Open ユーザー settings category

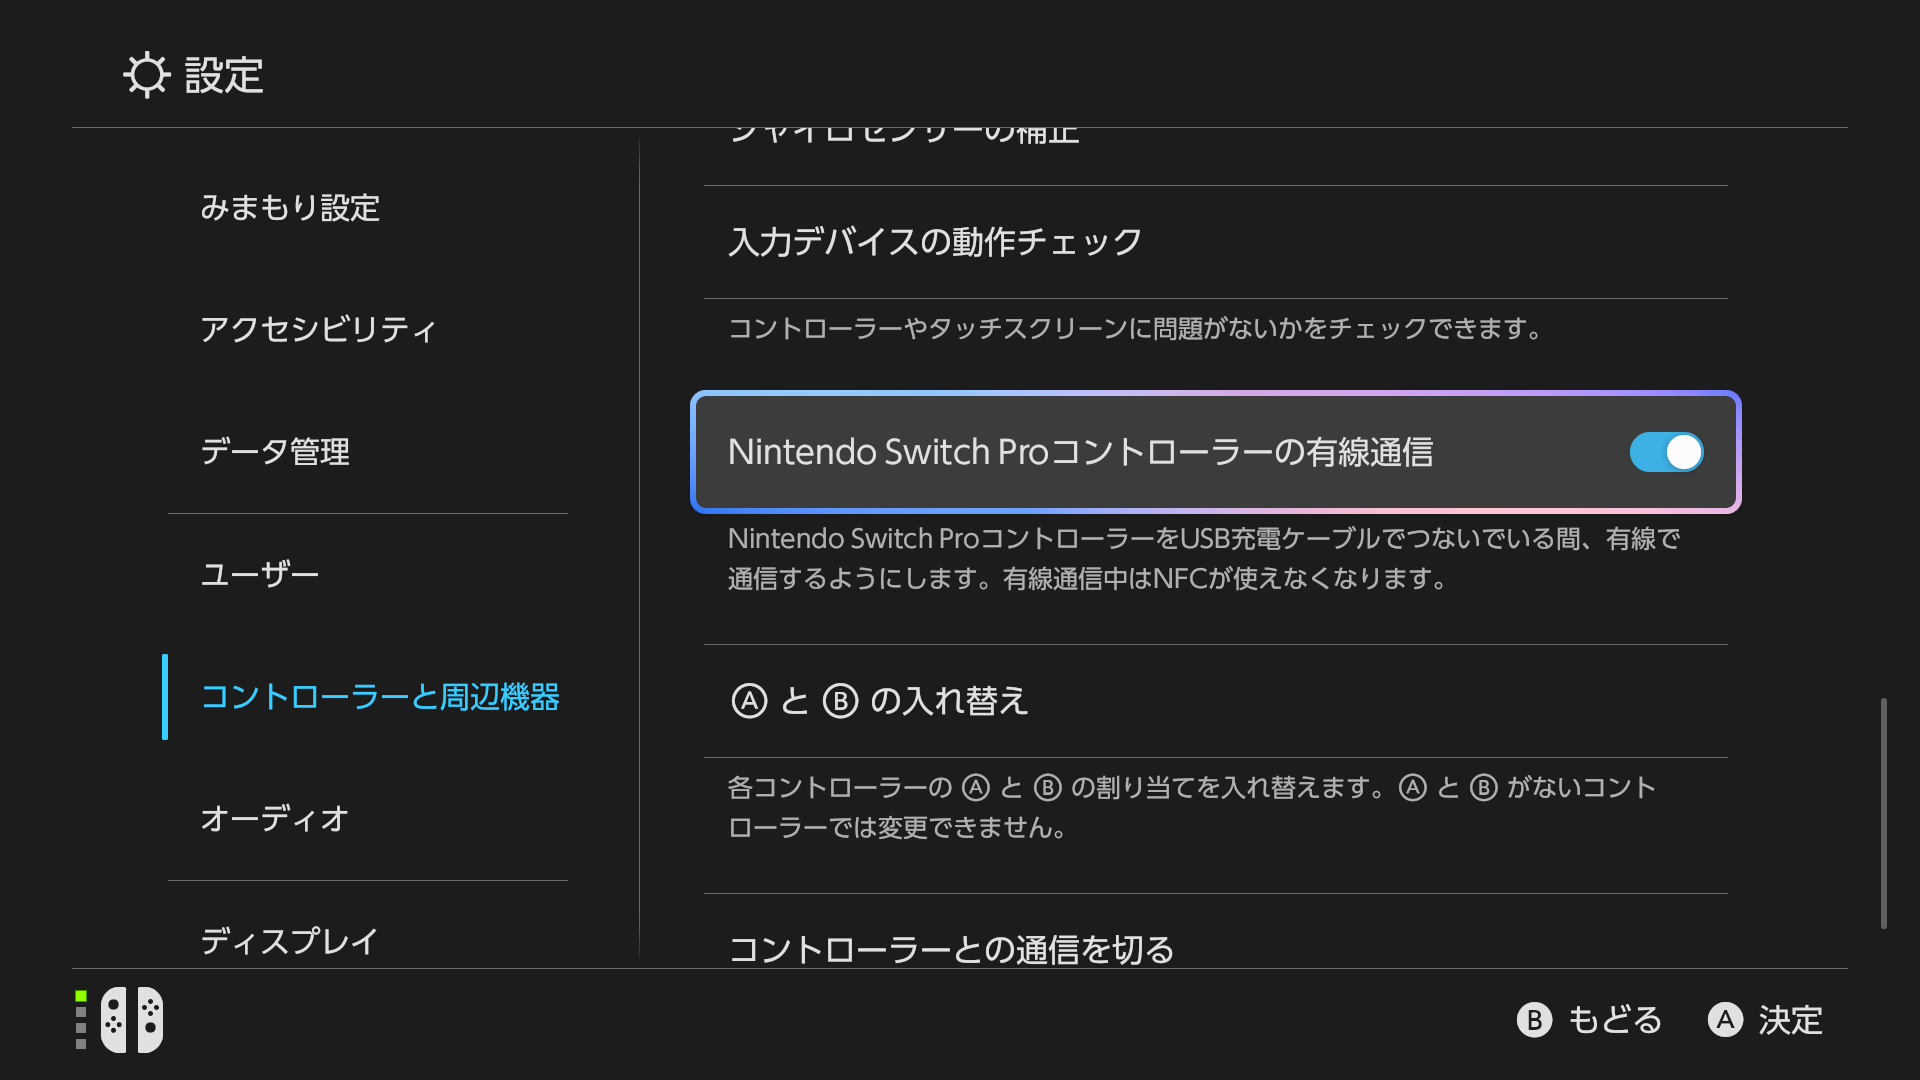pyautogui.click(x=260, y=575)
